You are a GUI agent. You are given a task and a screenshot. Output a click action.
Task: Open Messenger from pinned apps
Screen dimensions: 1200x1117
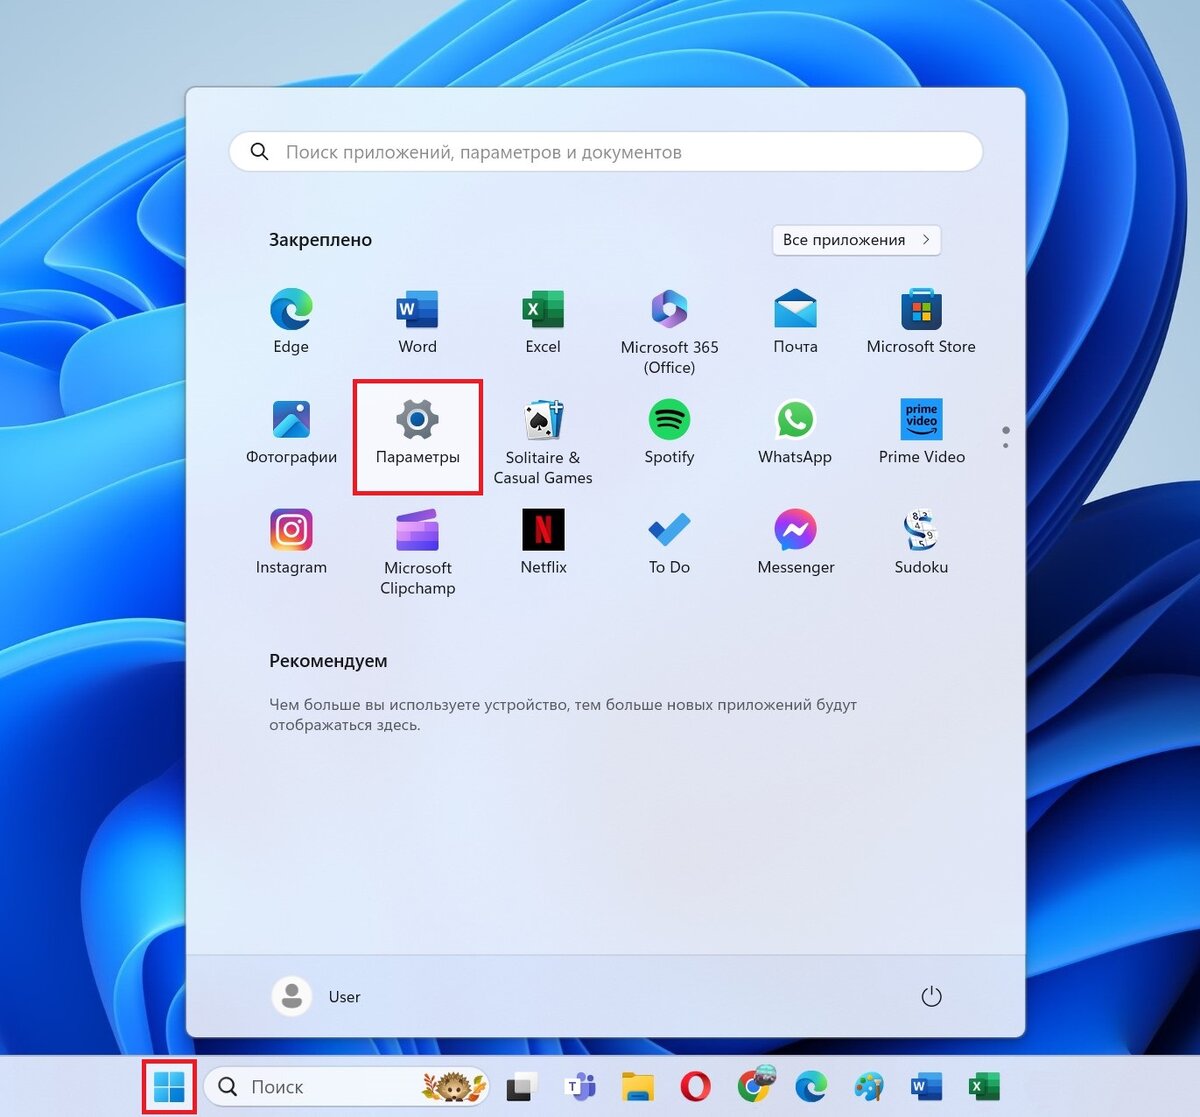pyautogui.click(x=795, y=541)
